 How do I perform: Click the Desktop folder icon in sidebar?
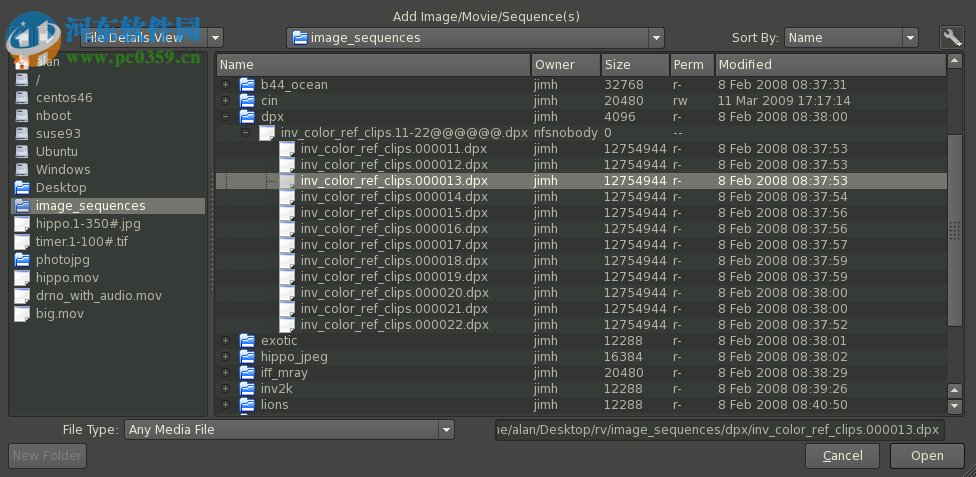click(22, 187)
